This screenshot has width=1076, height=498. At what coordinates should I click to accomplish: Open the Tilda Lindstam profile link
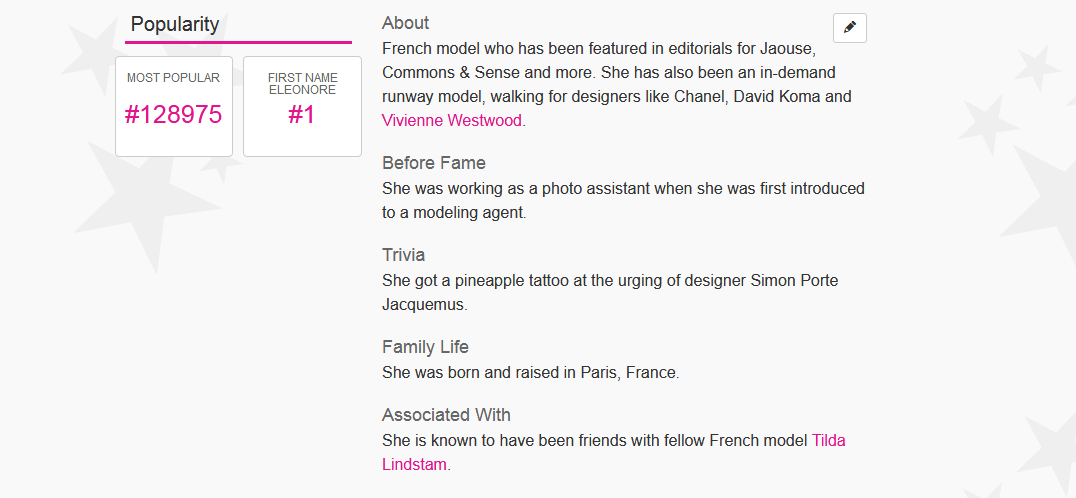pos(613,452)
